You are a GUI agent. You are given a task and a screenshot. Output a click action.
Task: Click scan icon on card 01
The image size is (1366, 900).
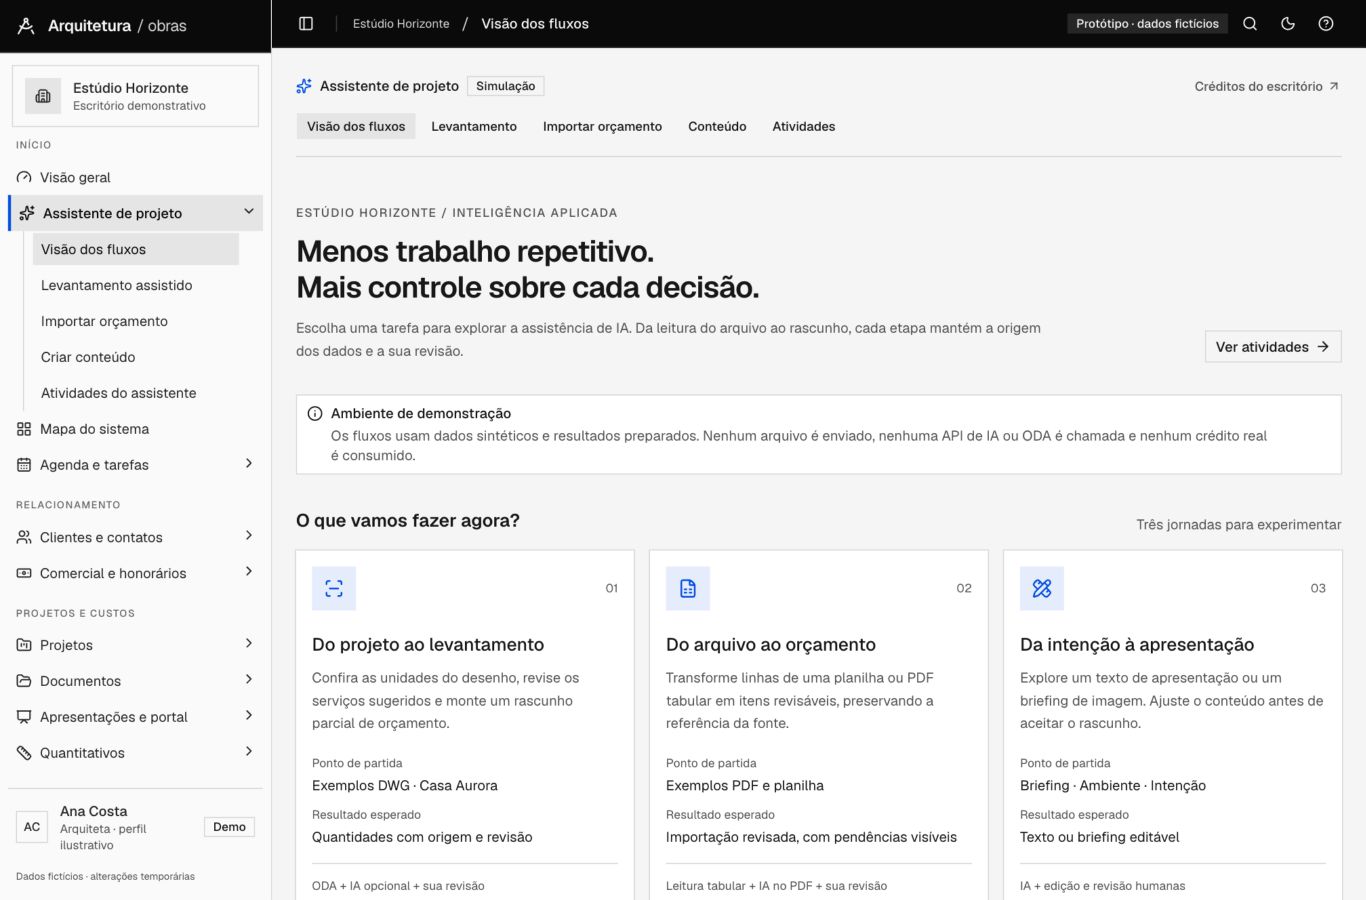(334, 588)
